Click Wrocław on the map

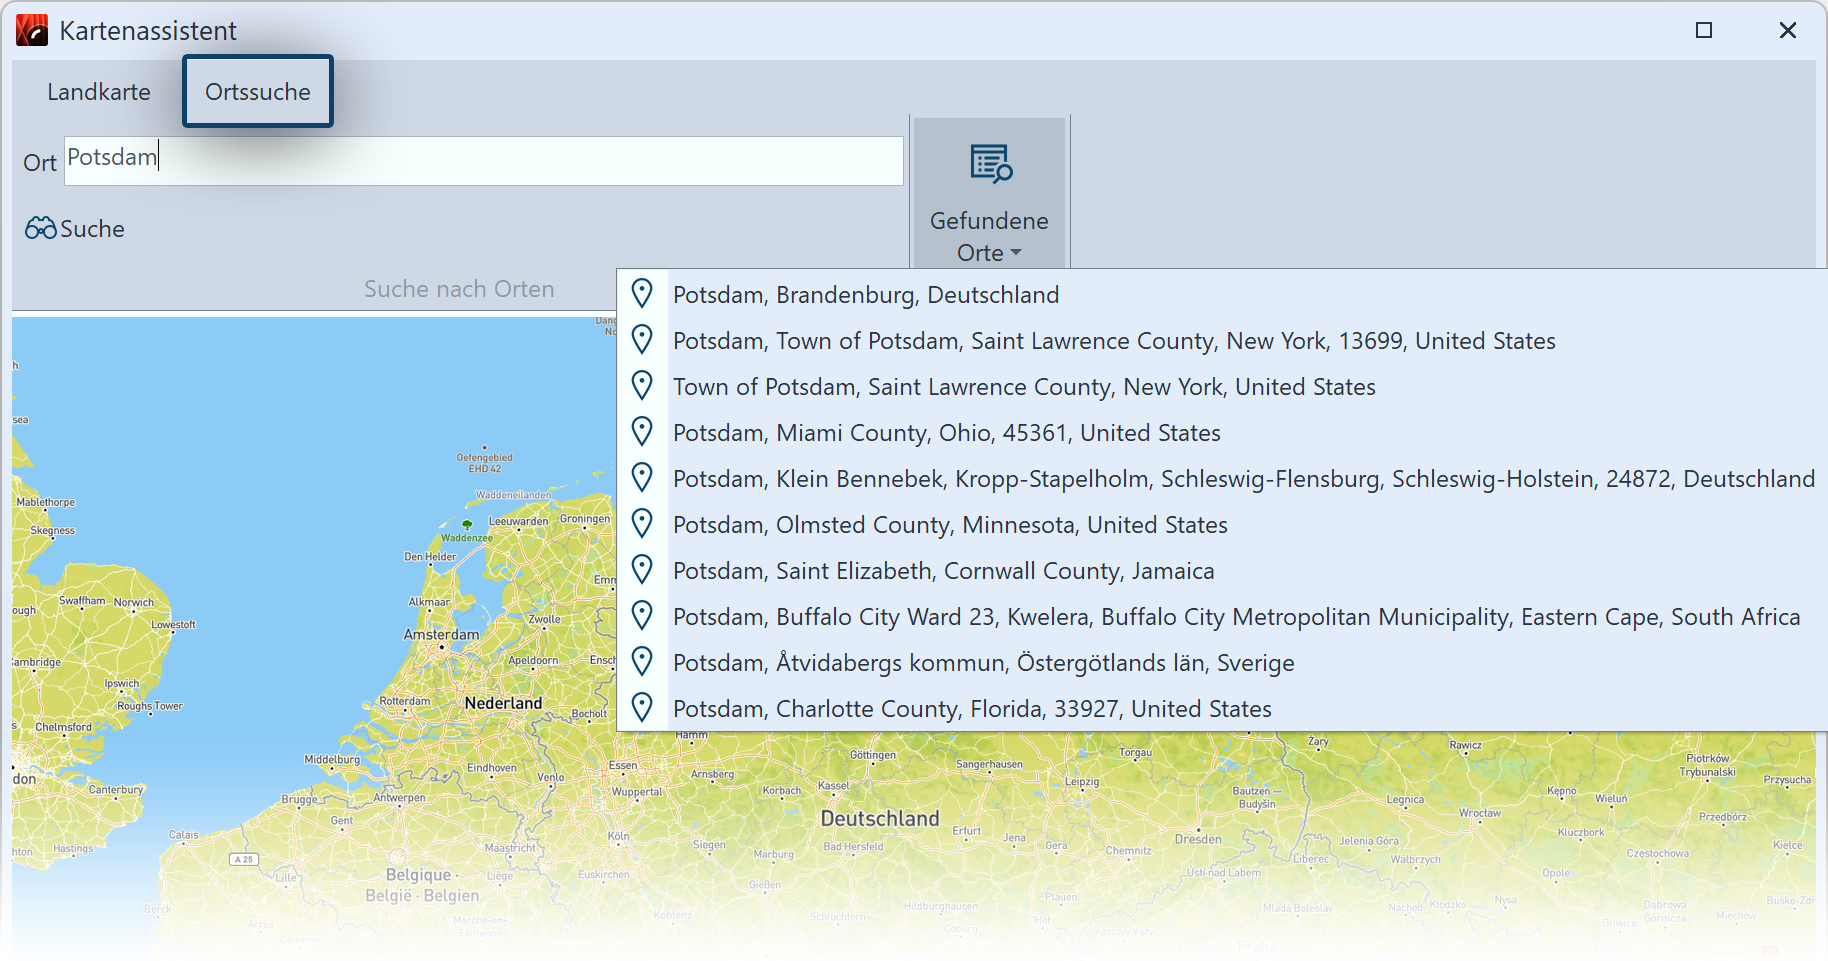click(1480, 812)
